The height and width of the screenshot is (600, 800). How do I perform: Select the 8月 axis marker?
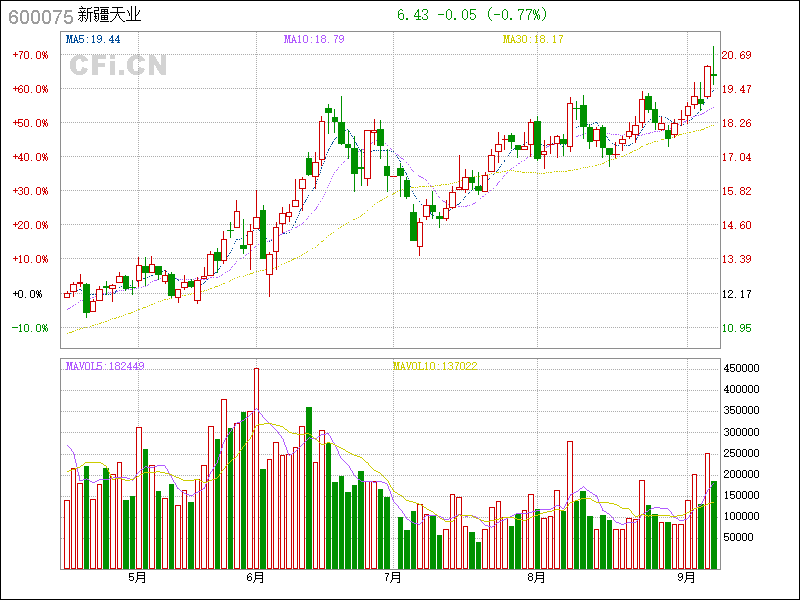coord(537,577)
